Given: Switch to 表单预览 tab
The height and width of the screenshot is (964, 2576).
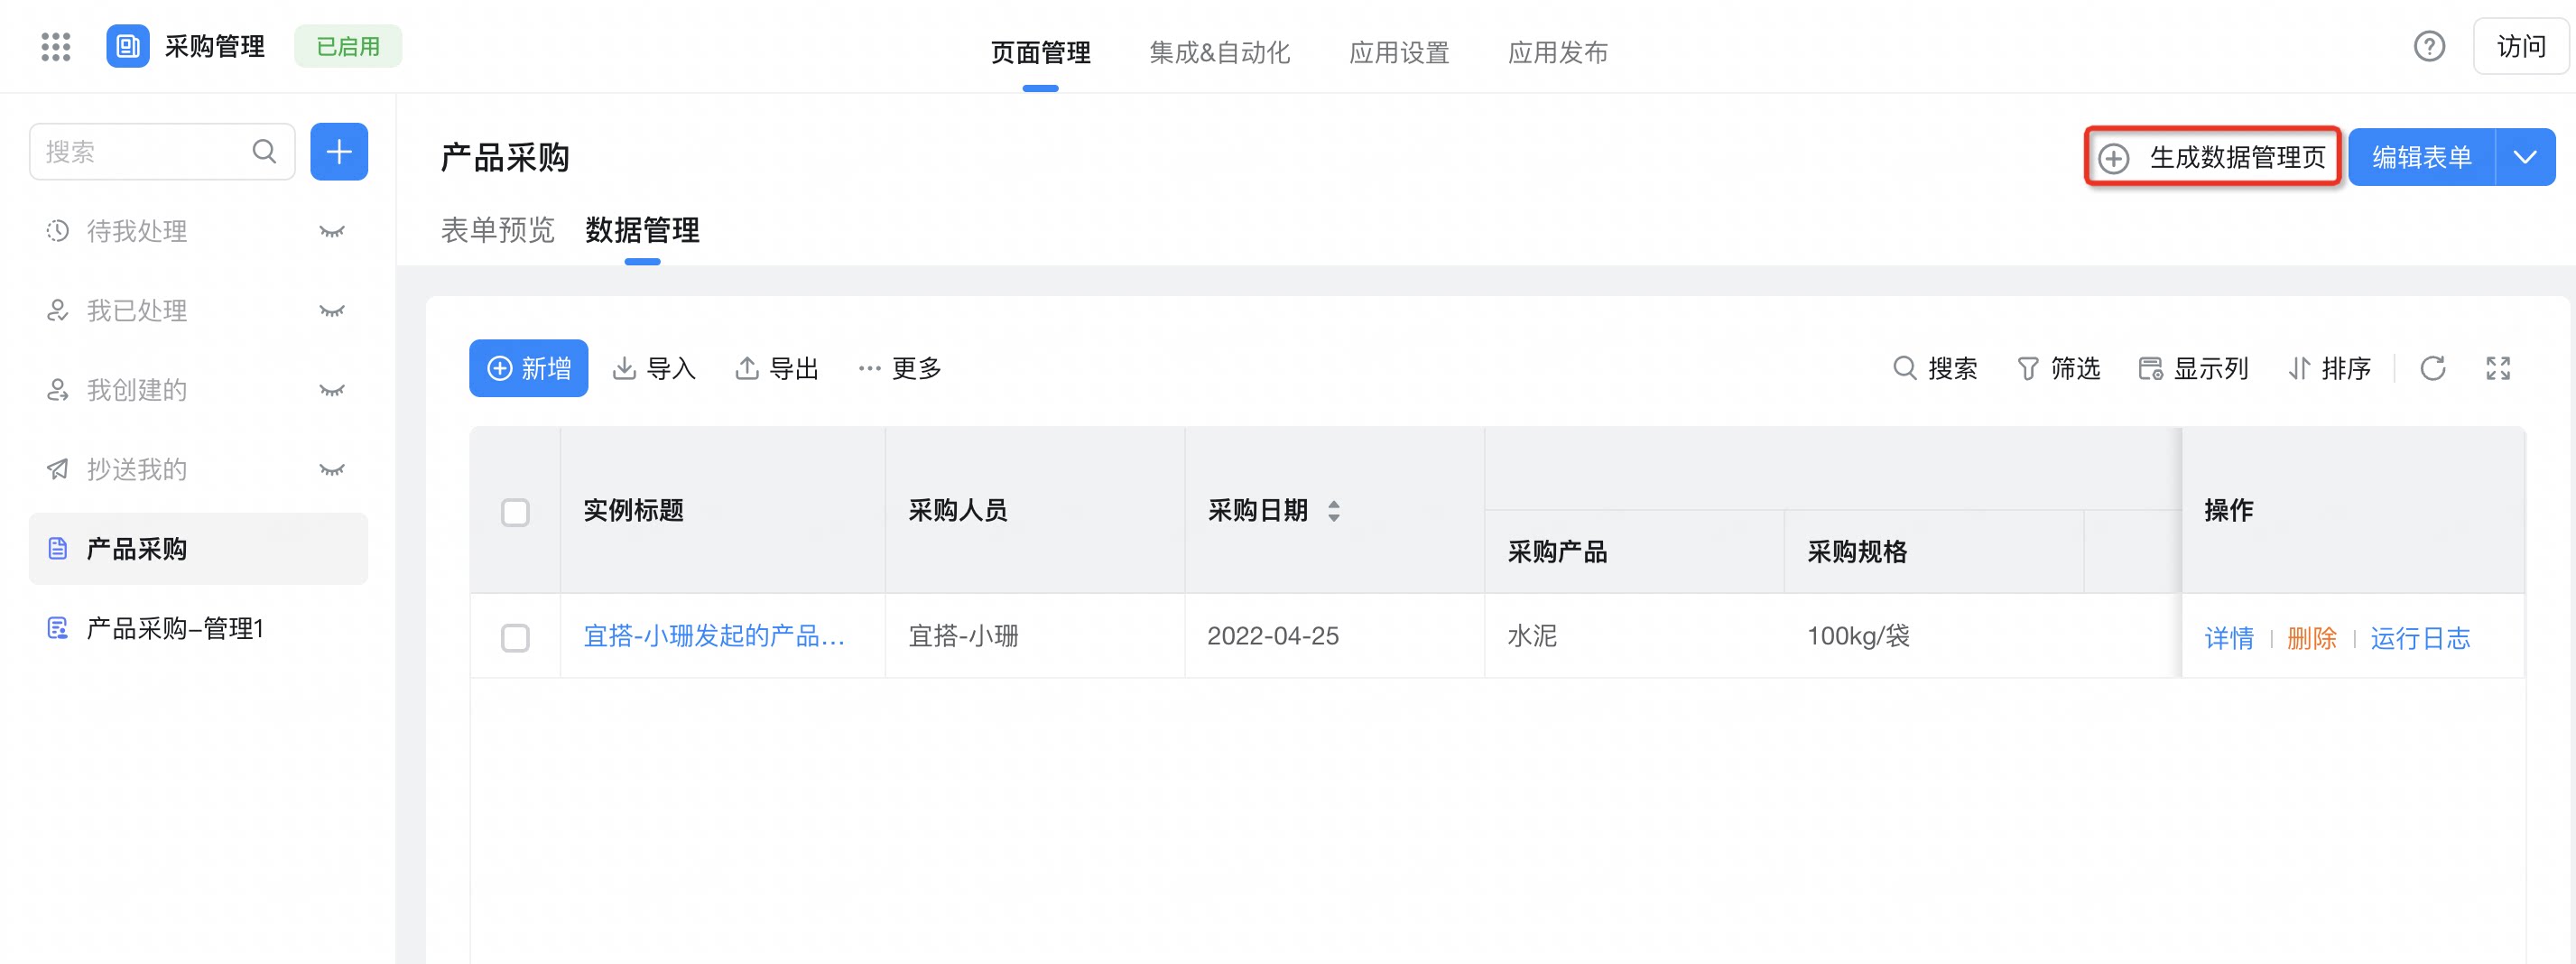Looking at the screenshot, I should (x=497, y=230).
